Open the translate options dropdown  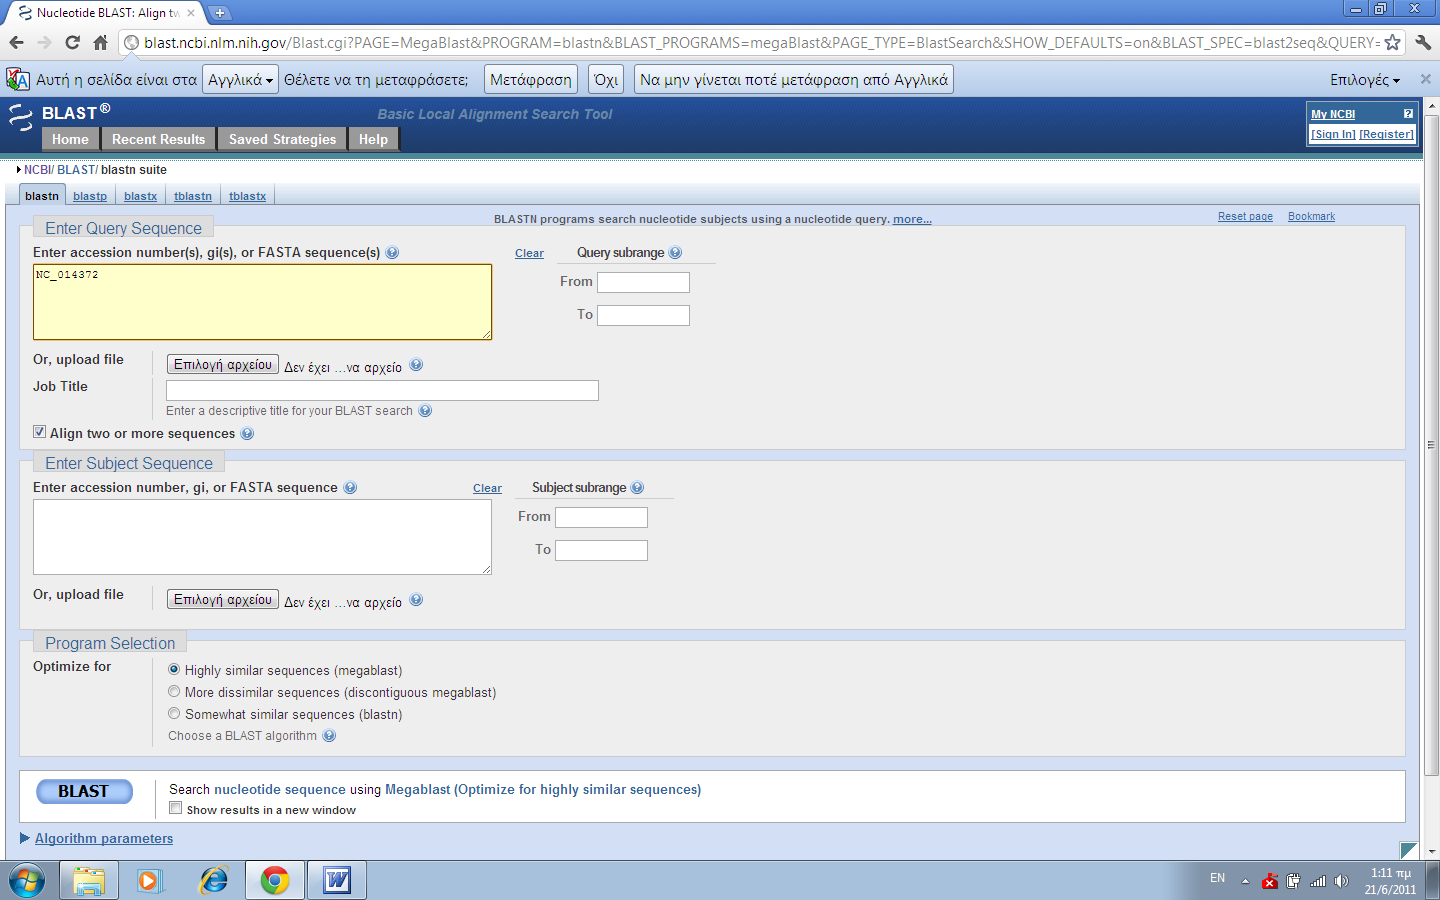click(x=1365, y=80)
